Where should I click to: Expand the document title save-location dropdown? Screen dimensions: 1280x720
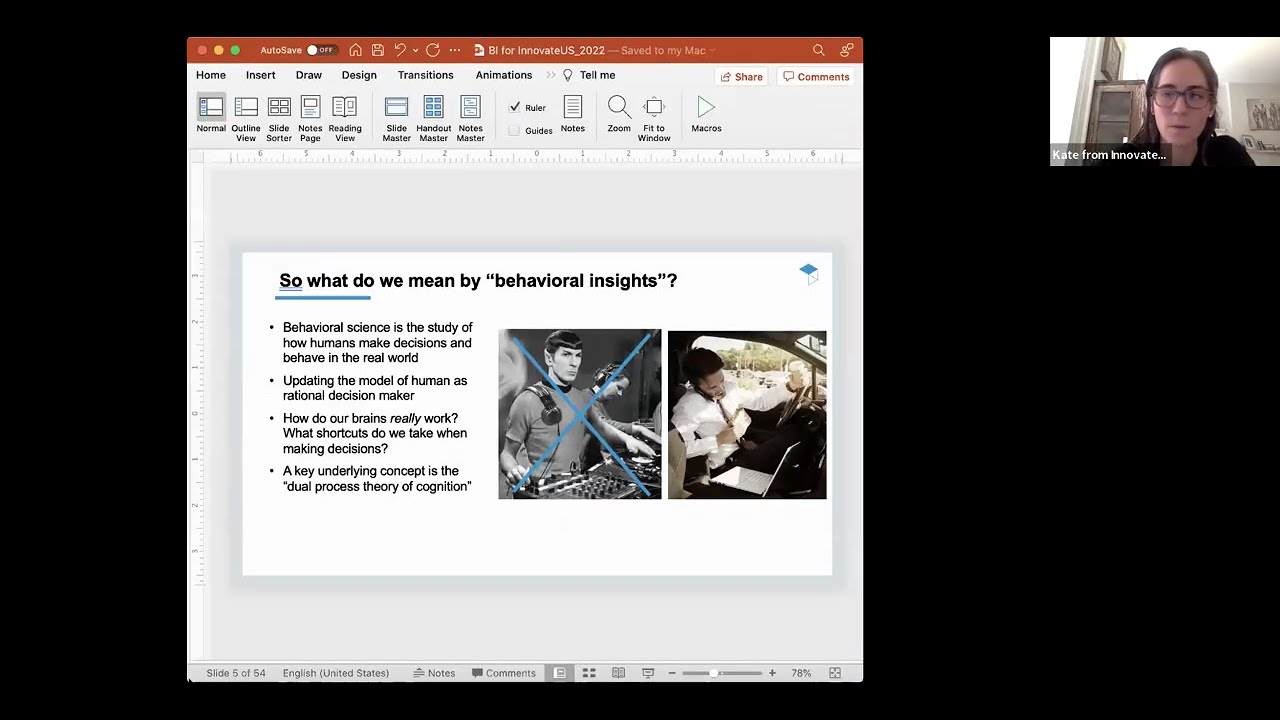click(x=712, y=50)
